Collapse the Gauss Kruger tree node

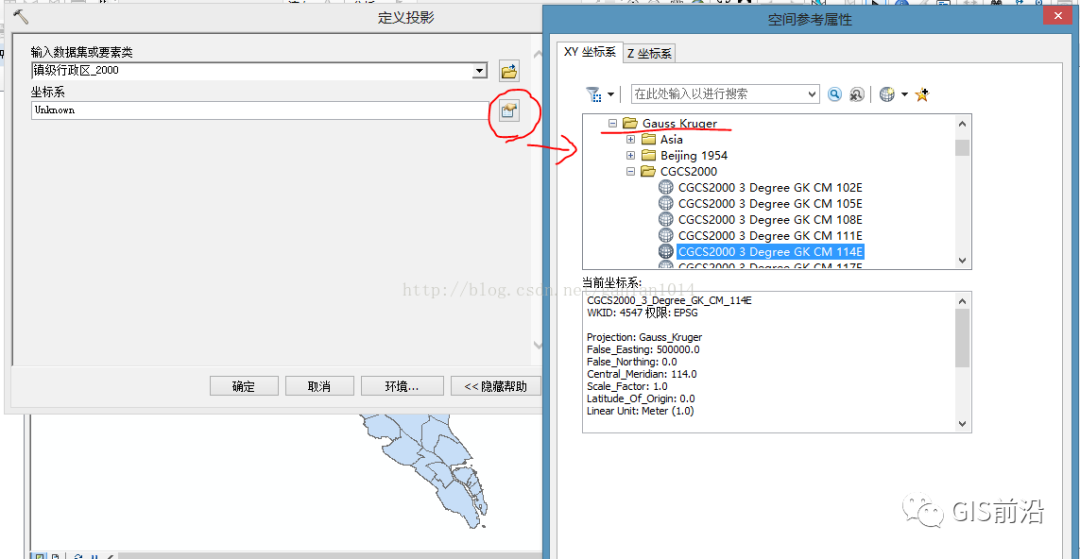pyautogui.click(x=612, y=123)
